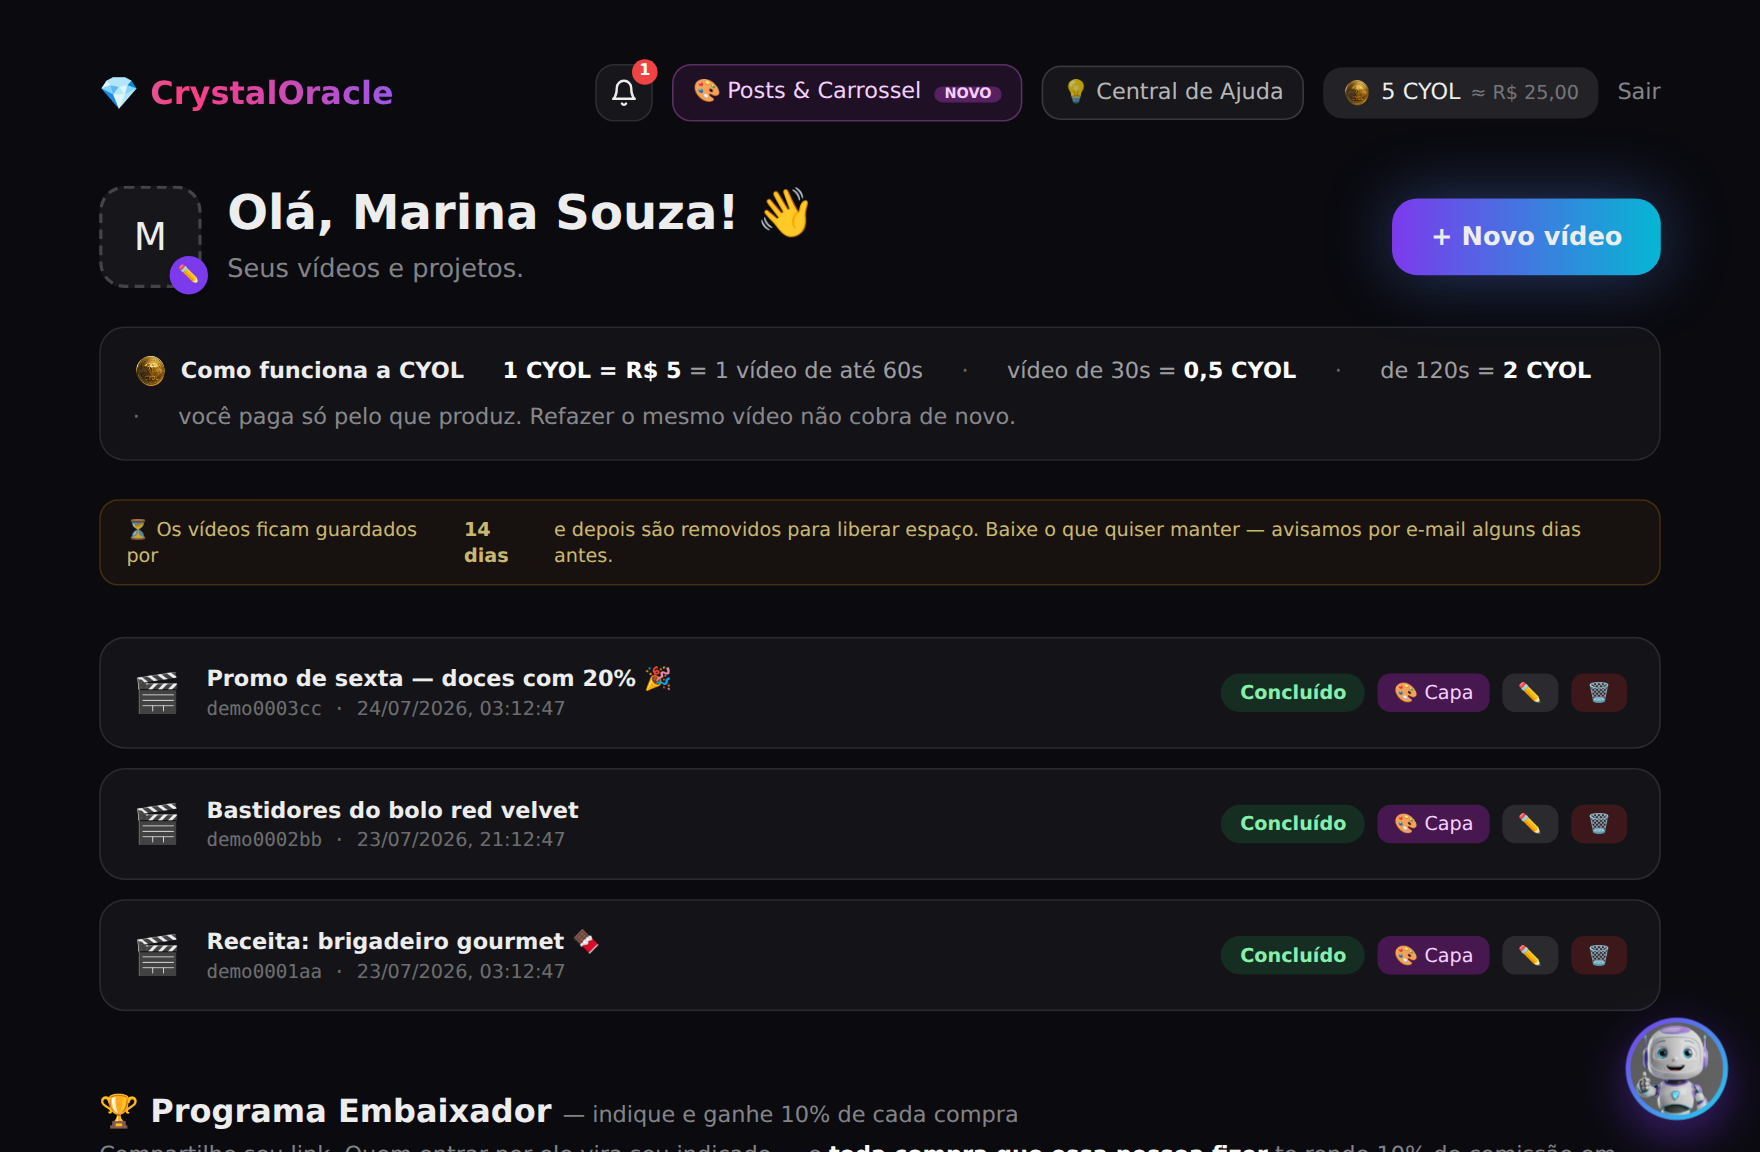The height and width of the screenshot is (1152, 1760).
Task: Open the notifications bell
Action: [624, 93]
